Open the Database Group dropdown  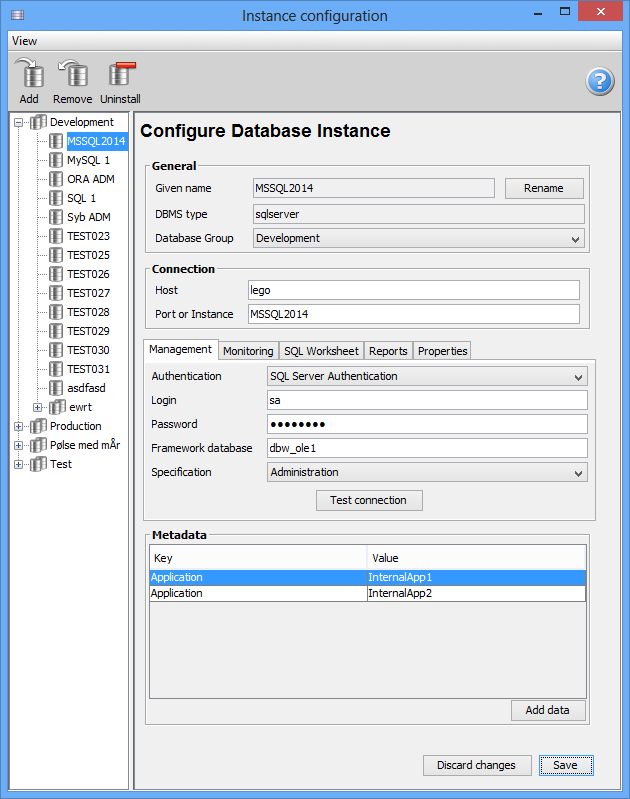point(418,239)
